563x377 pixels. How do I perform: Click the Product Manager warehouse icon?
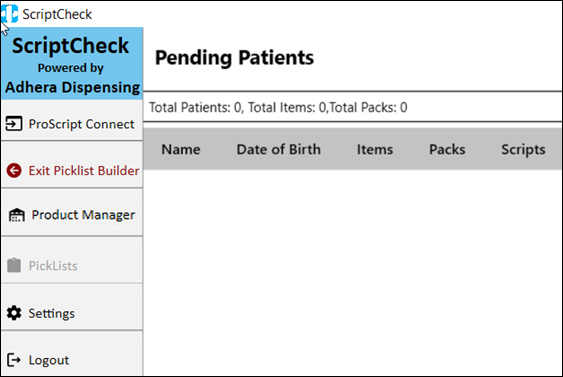click(17, 215)
